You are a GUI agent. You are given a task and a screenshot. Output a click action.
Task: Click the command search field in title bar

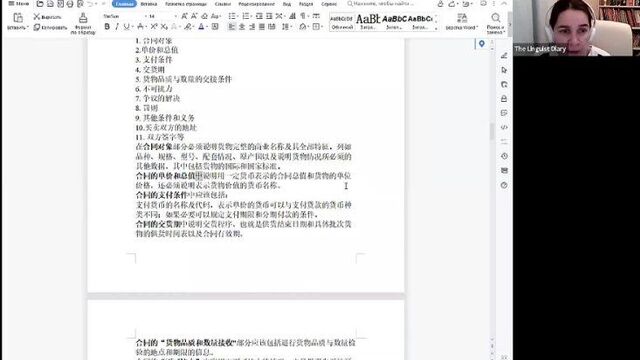[382, 4]
